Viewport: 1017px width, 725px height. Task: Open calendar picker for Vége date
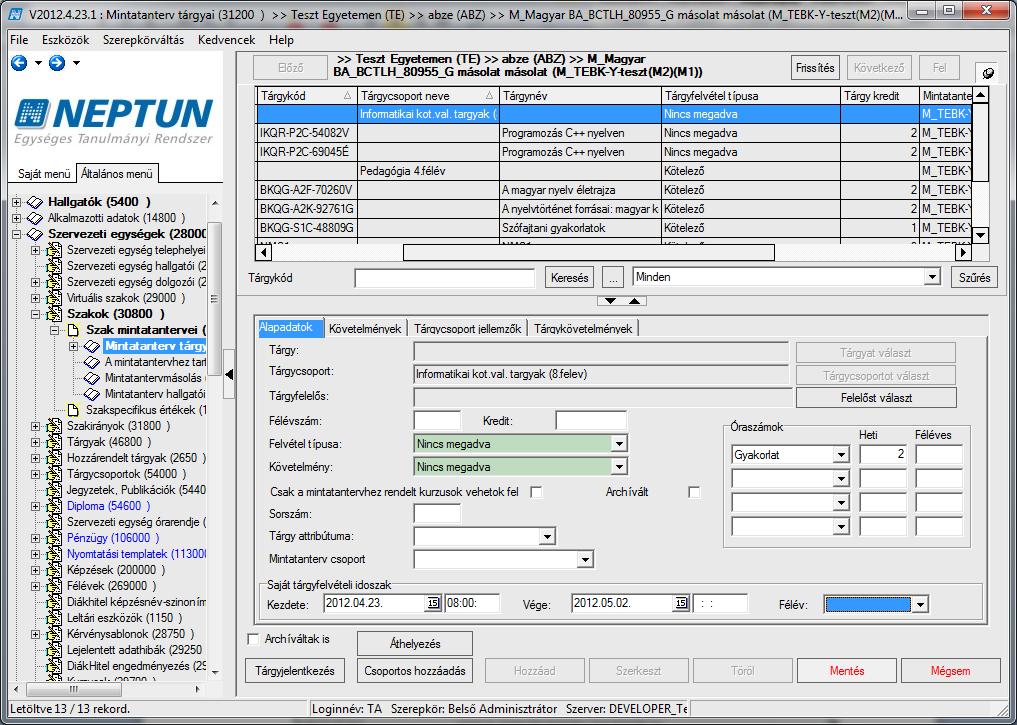(x=680, y=603)
